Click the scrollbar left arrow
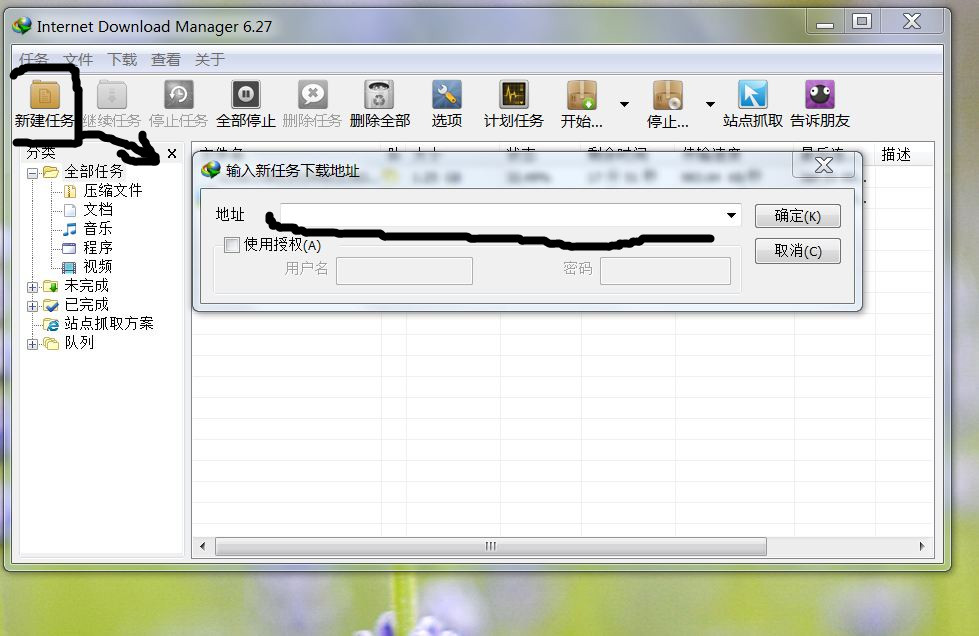 (202, 546)
